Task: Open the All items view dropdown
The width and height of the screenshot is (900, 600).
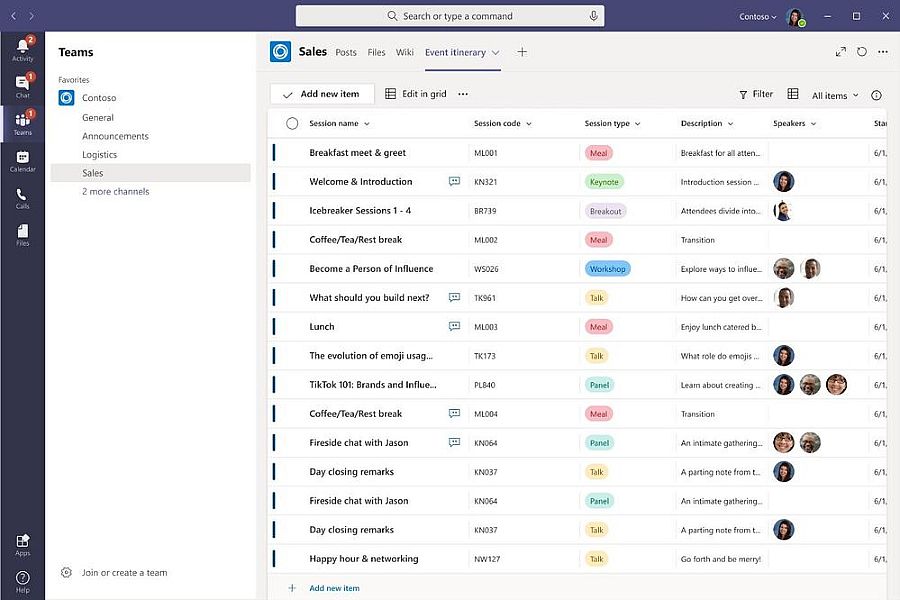Action: 835,96
